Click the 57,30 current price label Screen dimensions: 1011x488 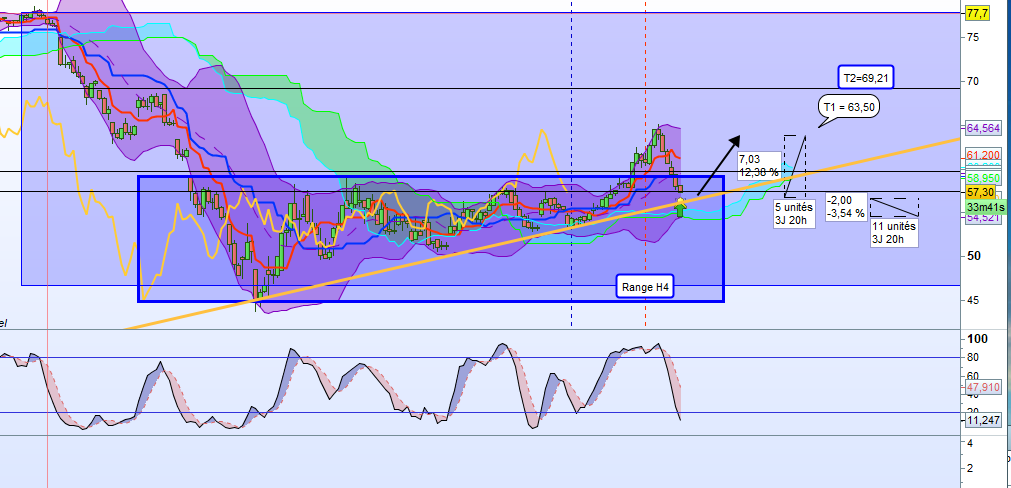(981, 192)
